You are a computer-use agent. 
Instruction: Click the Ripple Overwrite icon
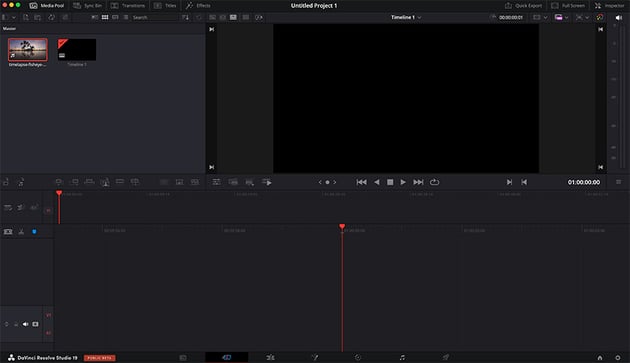click(x=89, y=182)
